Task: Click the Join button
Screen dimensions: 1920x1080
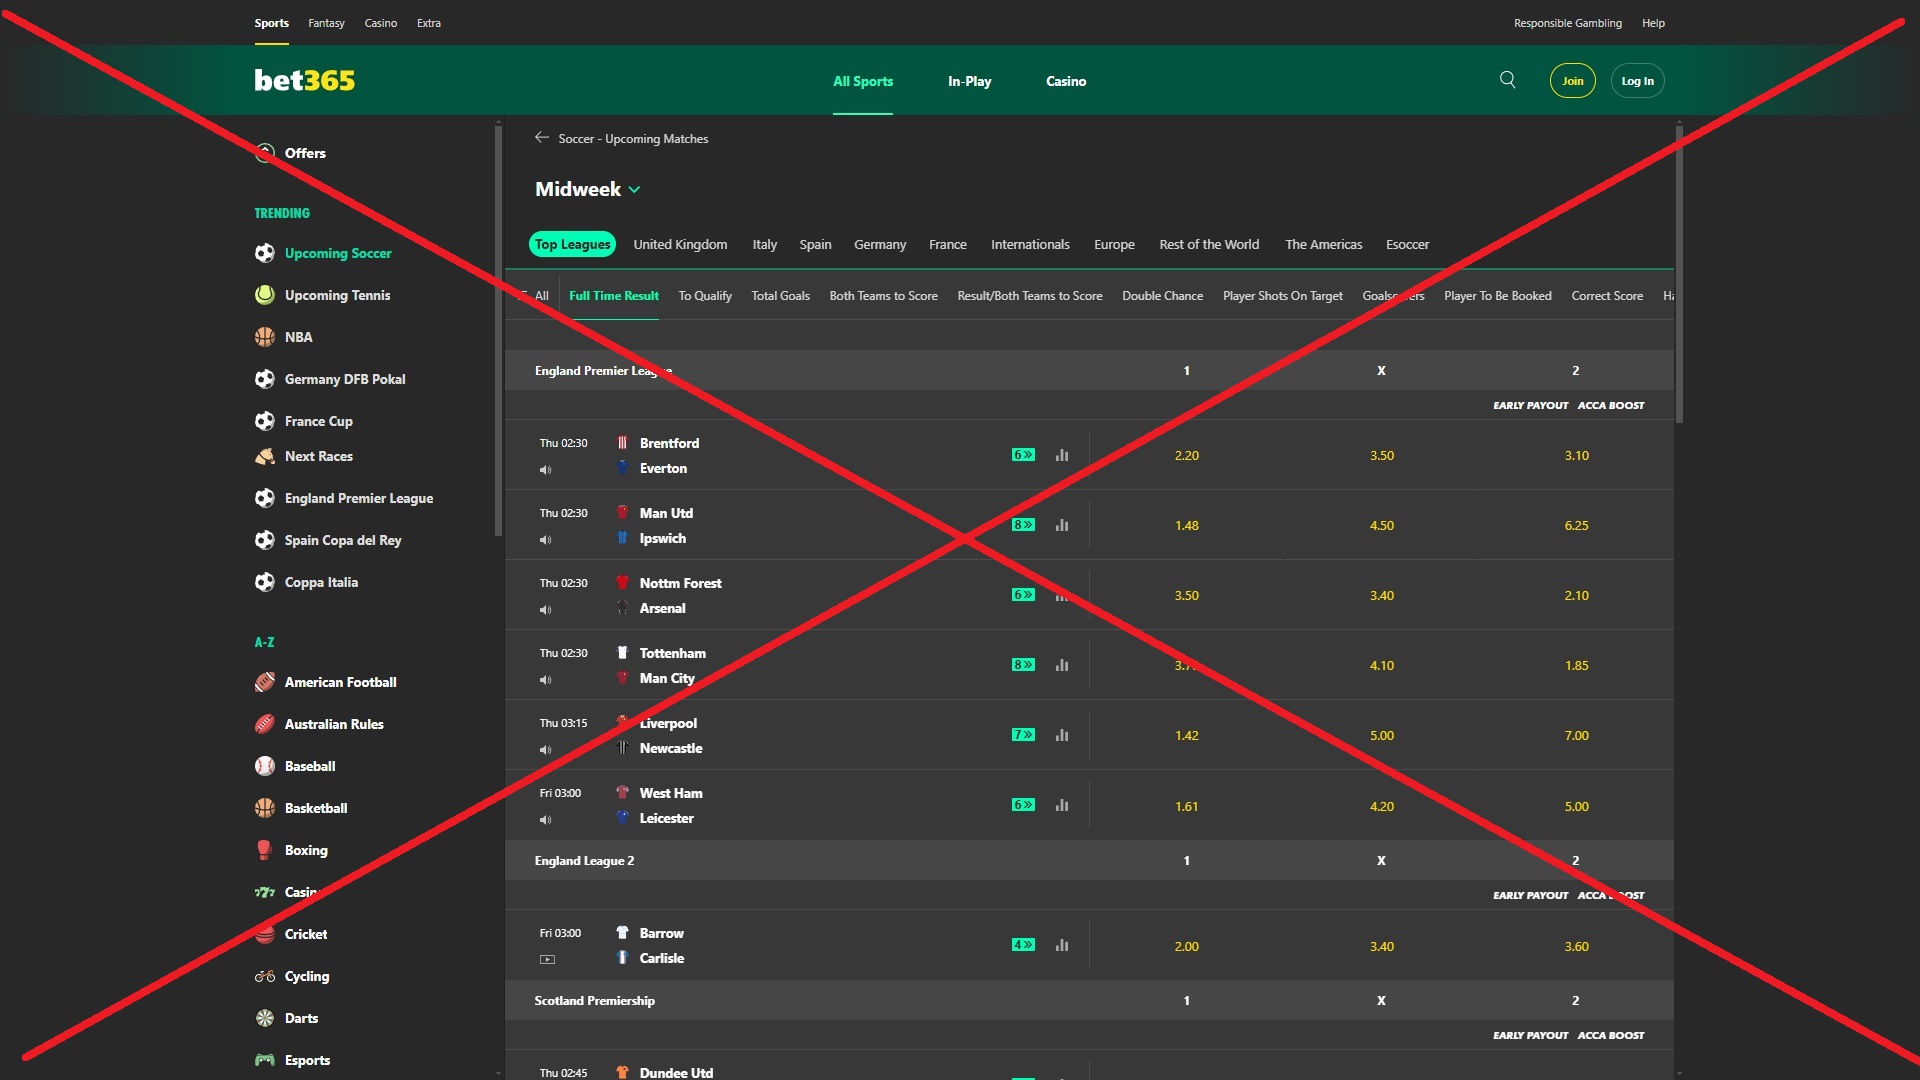Action: point(1573,81)
